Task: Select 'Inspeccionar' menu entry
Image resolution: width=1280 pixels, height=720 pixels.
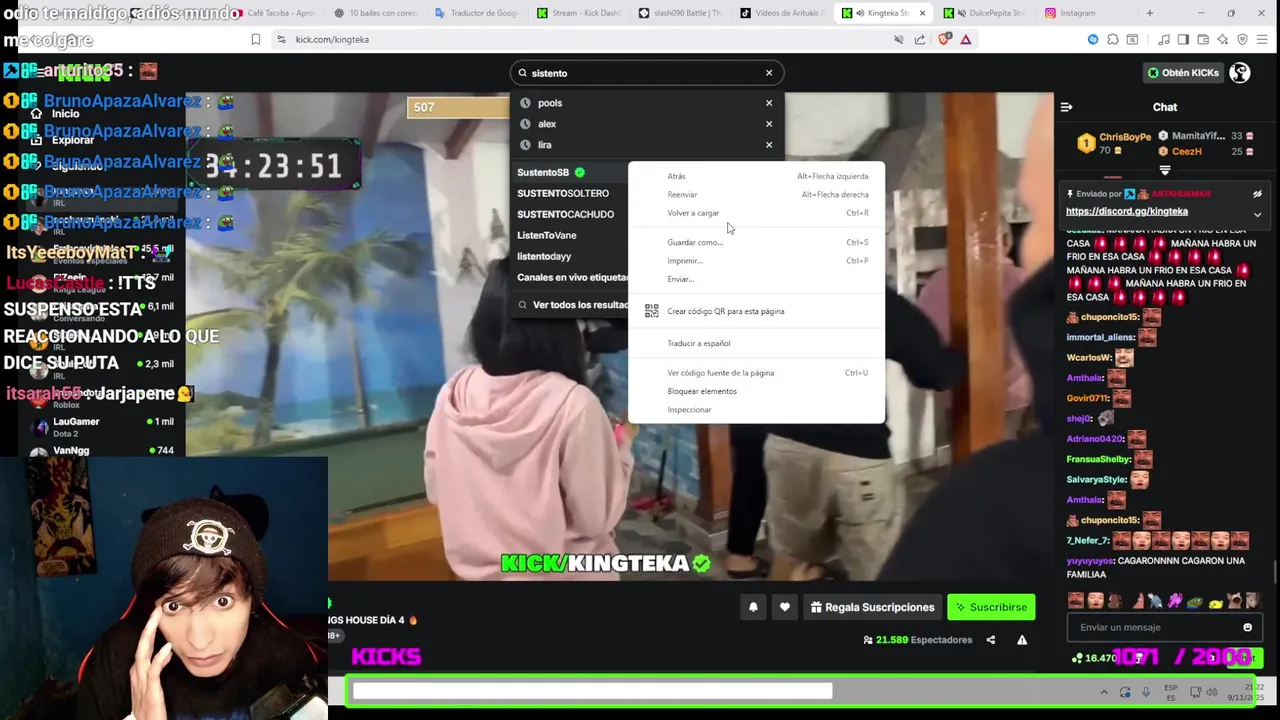Action: 756,410
